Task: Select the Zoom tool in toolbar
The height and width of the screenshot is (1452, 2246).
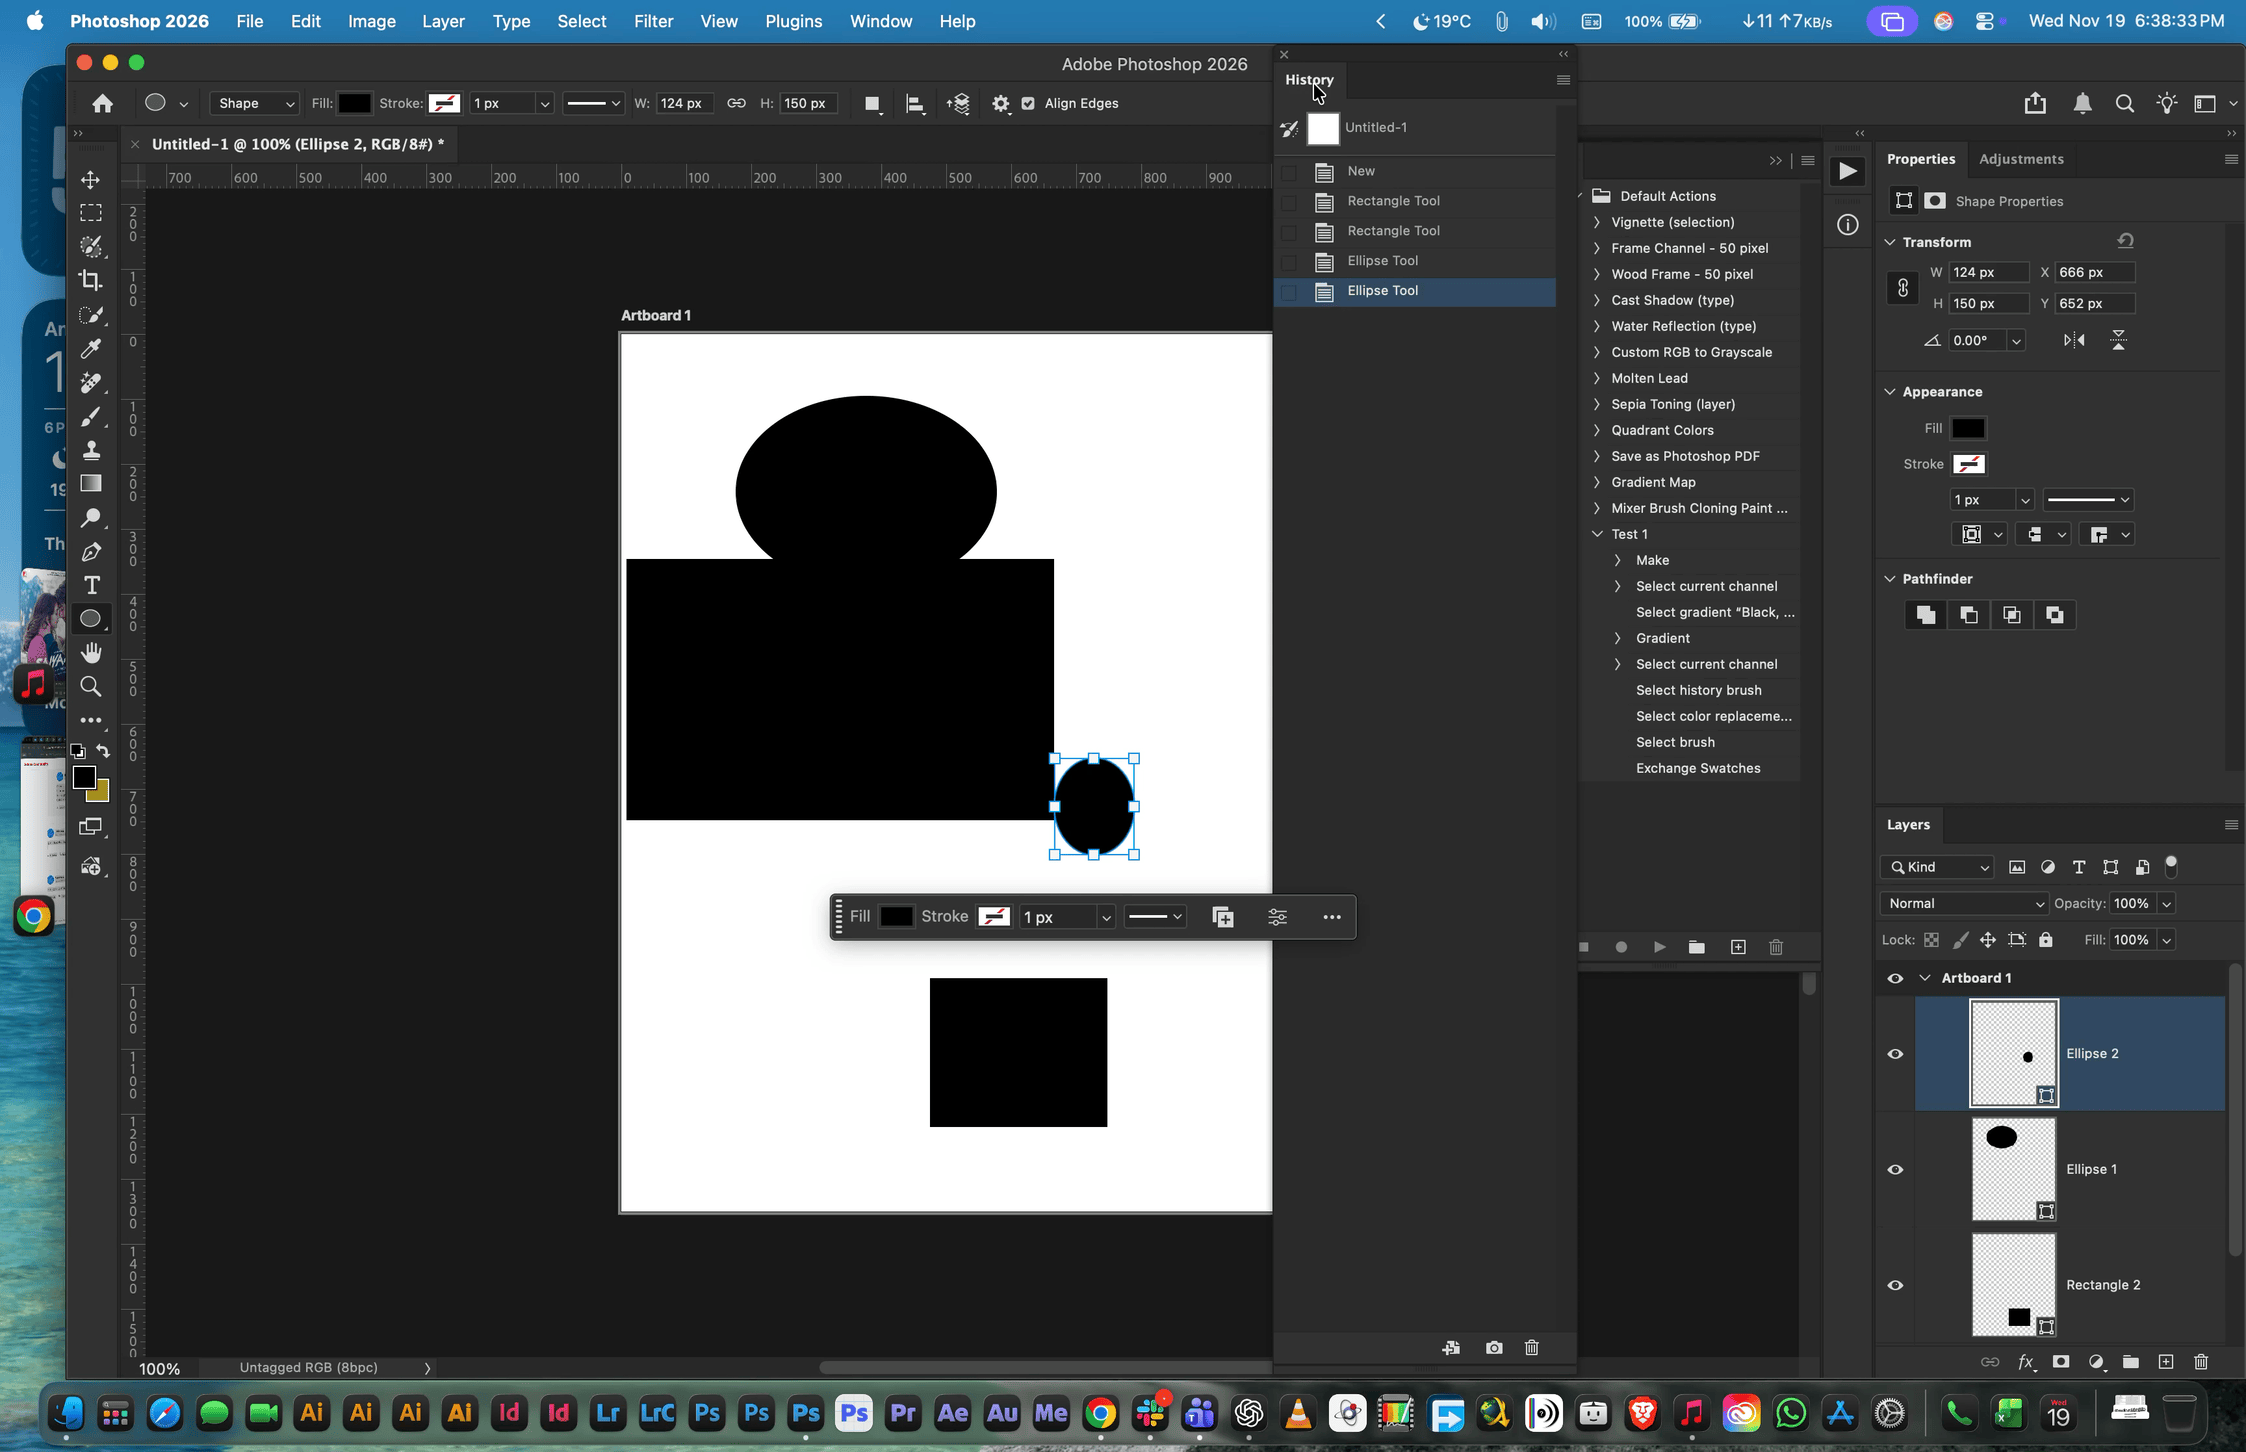Action: pyautogui.click(x=91, y=686)
